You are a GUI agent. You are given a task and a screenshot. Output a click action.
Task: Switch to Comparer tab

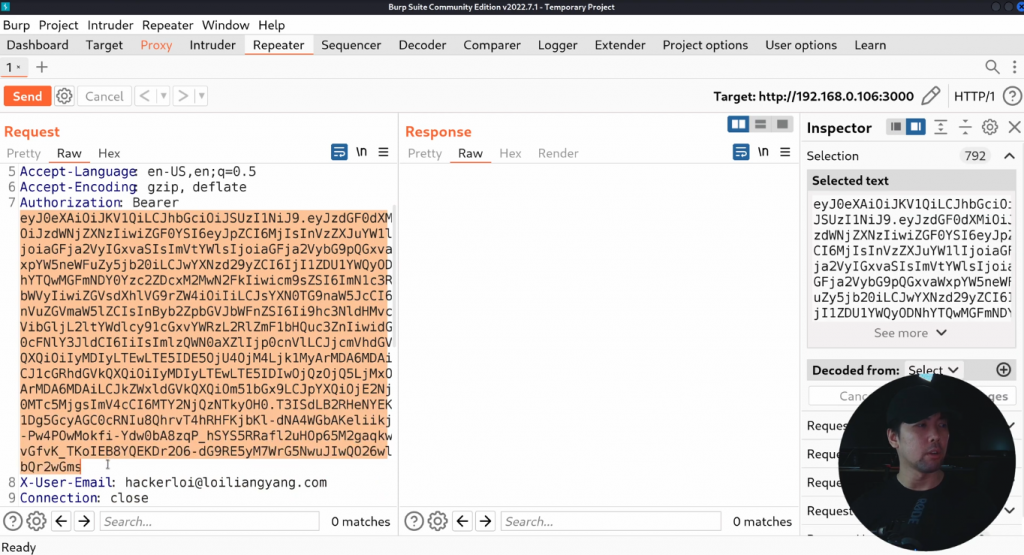pyautogui.click(x=492, y=45)
